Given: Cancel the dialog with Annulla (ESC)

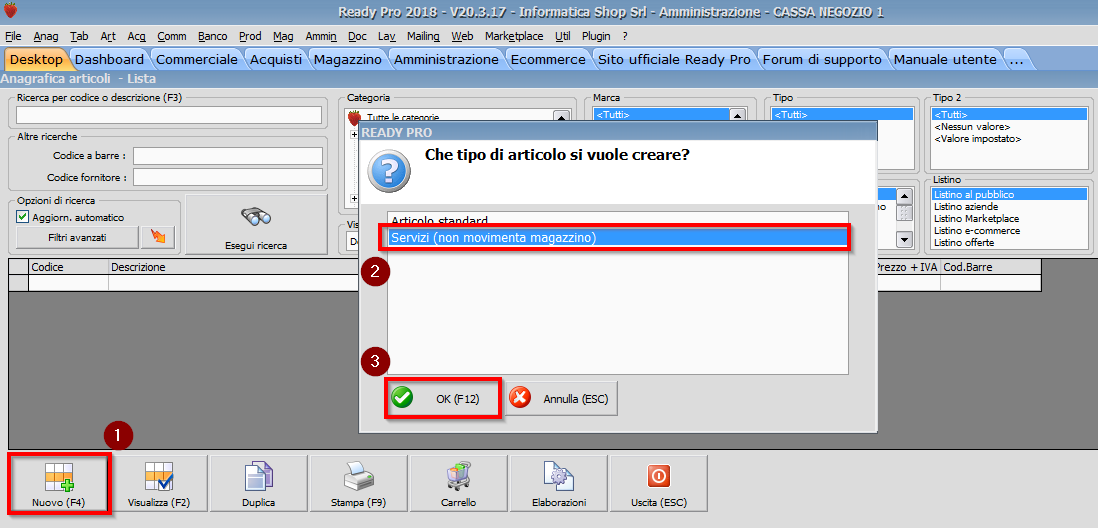Looking at the screenshot, I should (x=562, y=399).
